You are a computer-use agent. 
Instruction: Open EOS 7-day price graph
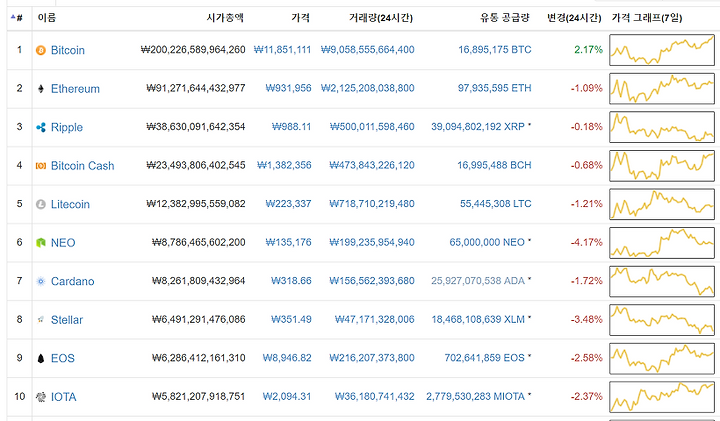tap(662, 359)
